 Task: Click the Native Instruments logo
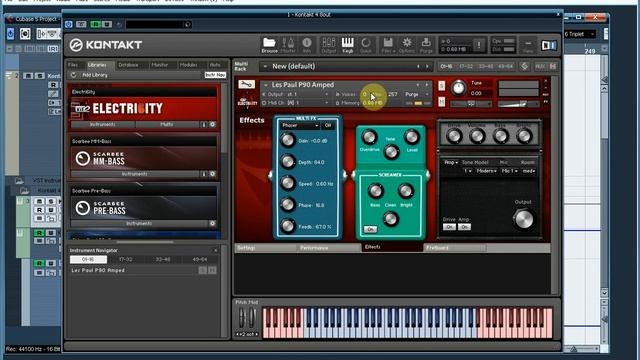coord(549,45)
